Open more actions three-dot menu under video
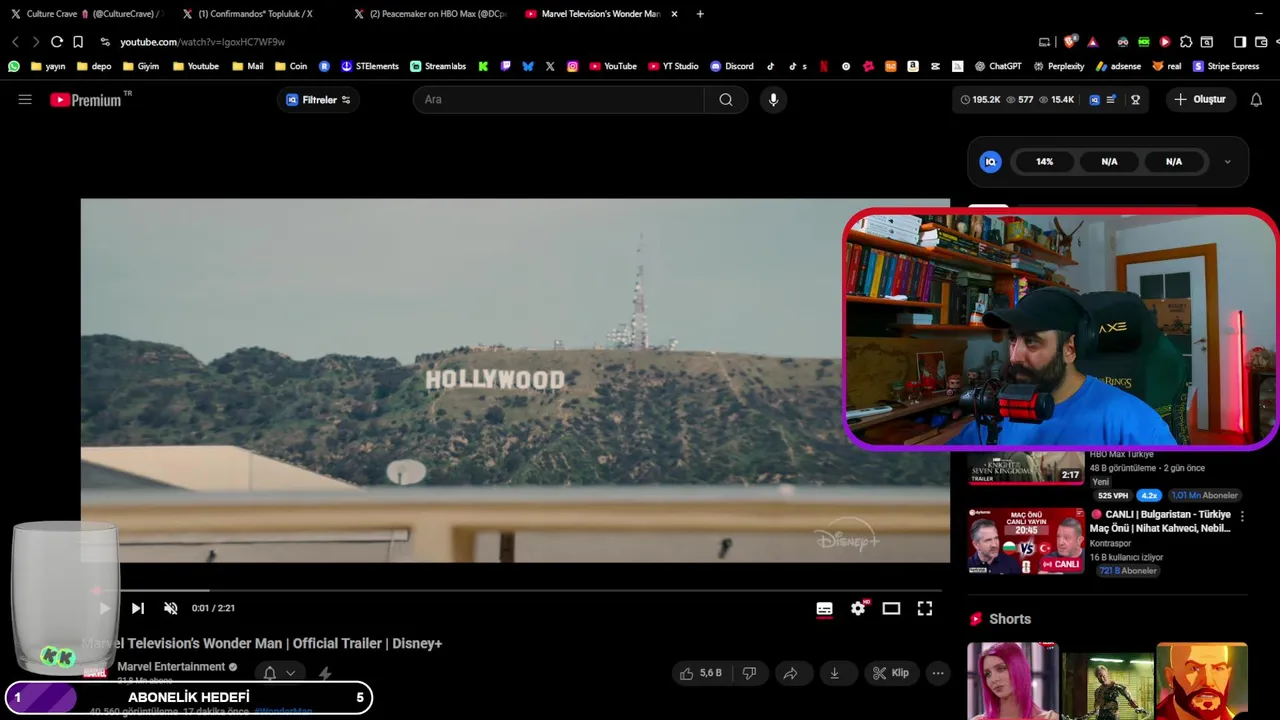This screenshot has width=1280, height=720. pos(938,673)
